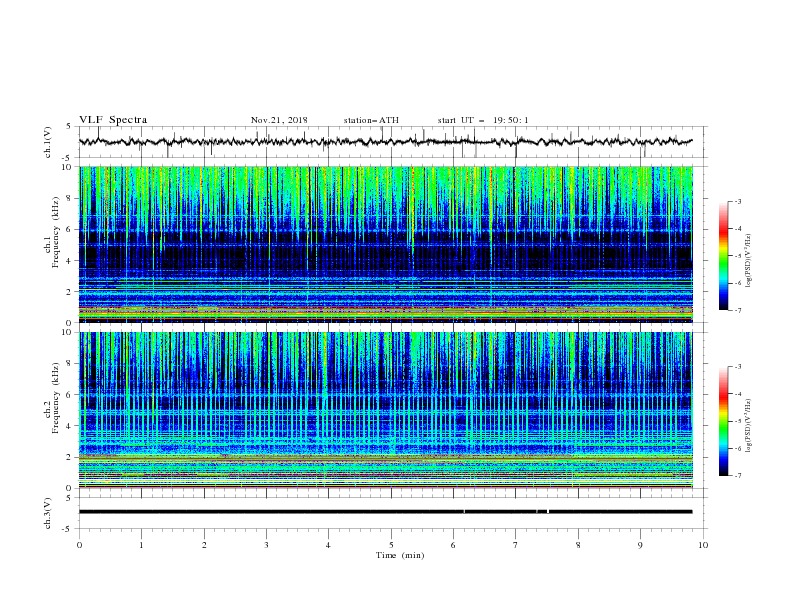Image resolution: width=792 pixels, height=612 pixels.
Task: Click the "log(PSD)(V²/Hz)" label beside ch.2 colorbar
Action: (748, 426)
